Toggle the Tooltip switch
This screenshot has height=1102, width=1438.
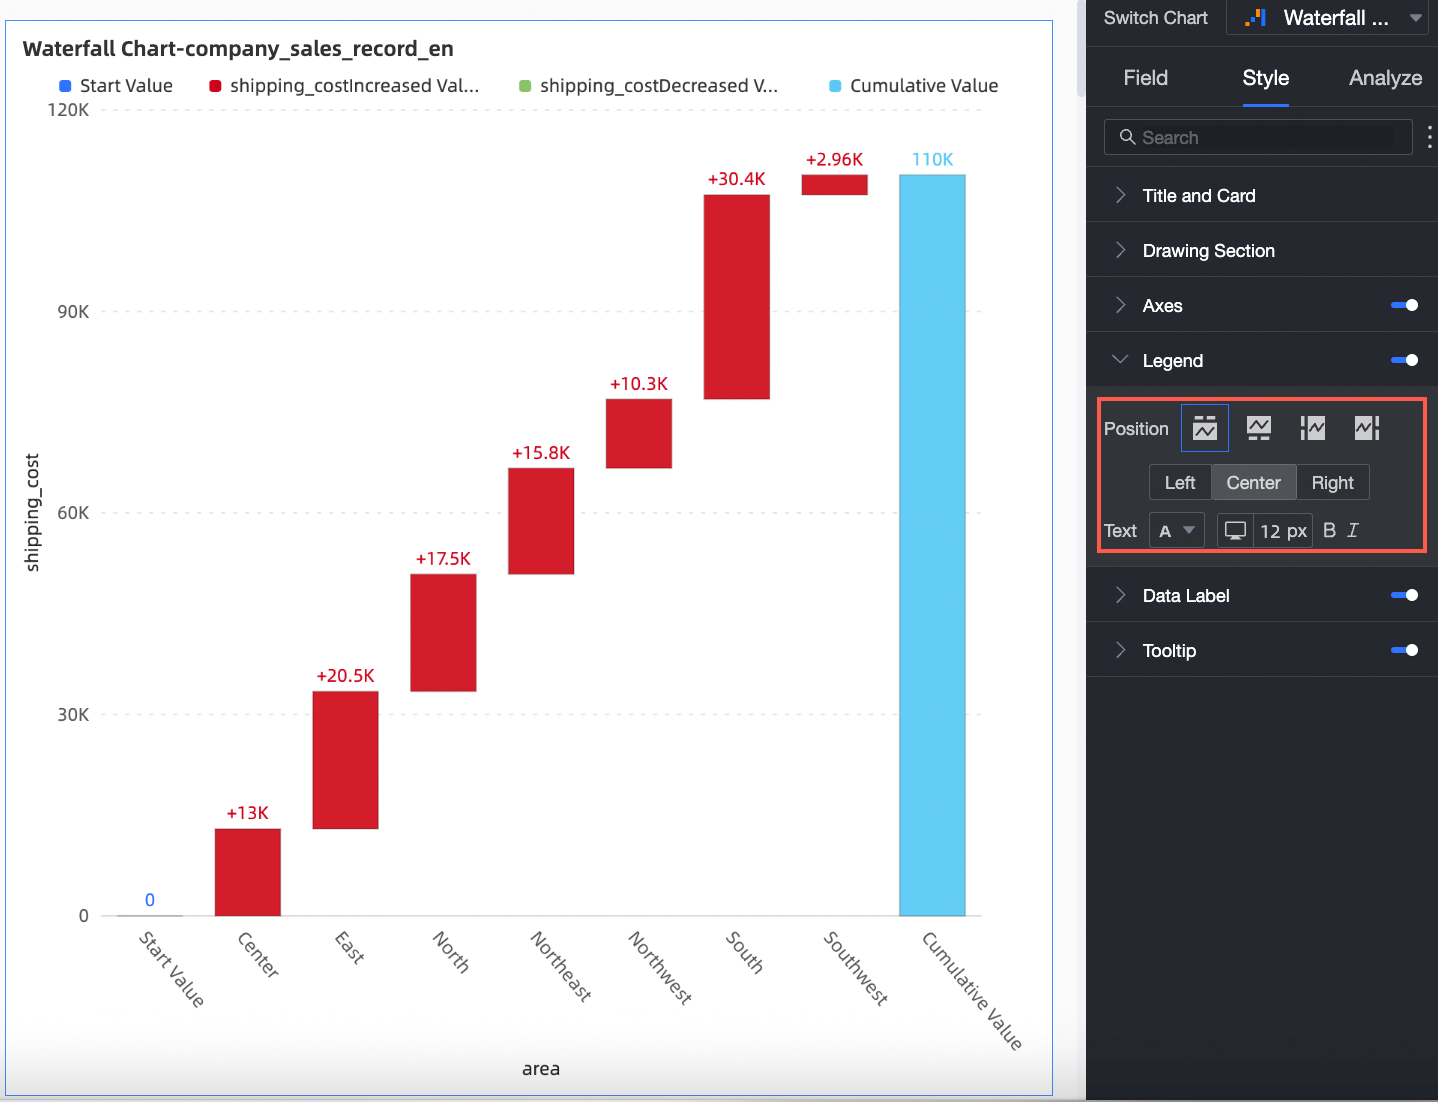1404,650
